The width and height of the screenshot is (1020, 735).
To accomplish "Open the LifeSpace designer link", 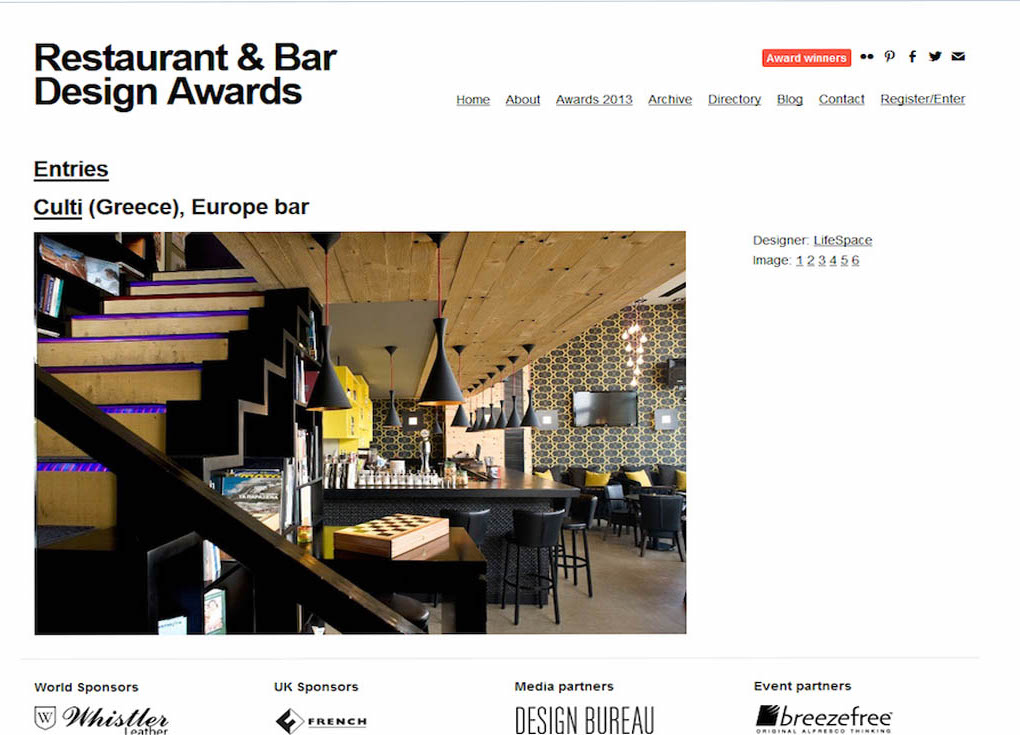I will (x=842, y=240).
